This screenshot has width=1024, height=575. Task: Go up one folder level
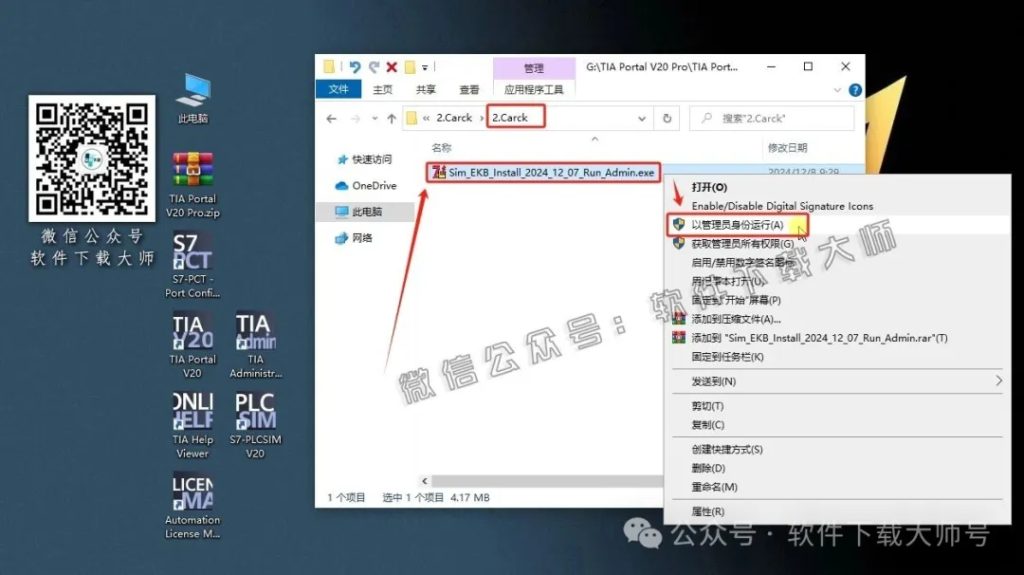point(392,118)
